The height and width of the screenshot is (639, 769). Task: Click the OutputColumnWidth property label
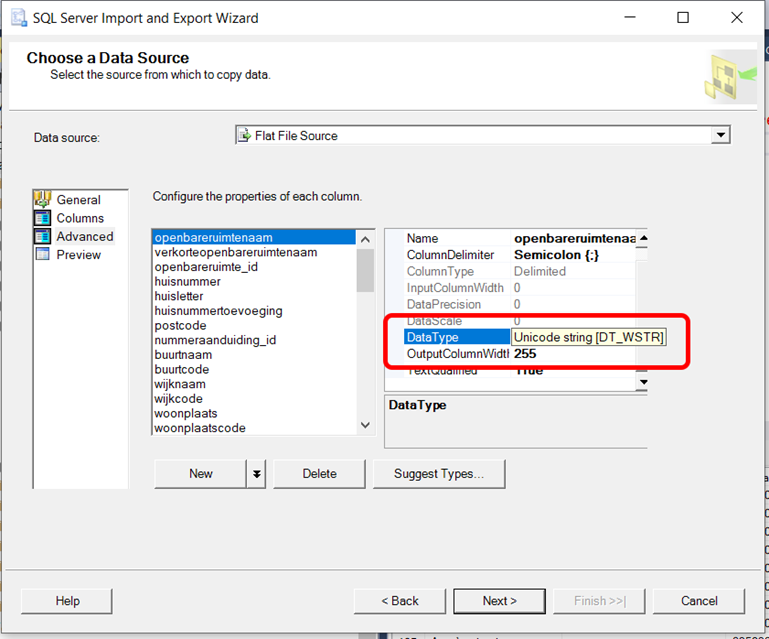click(458, 354)
